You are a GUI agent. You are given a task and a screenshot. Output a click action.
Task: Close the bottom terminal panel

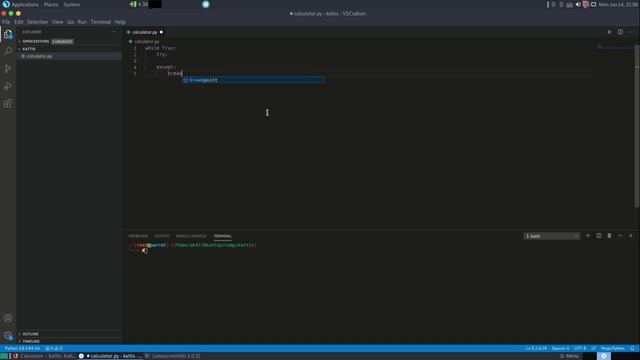(x=631, y=236)
